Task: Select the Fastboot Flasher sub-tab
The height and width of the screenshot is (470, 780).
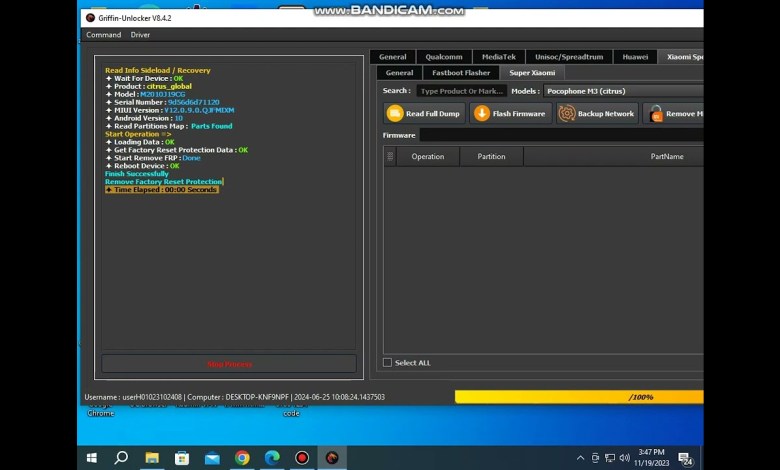Action: click(x=461, y=73)
